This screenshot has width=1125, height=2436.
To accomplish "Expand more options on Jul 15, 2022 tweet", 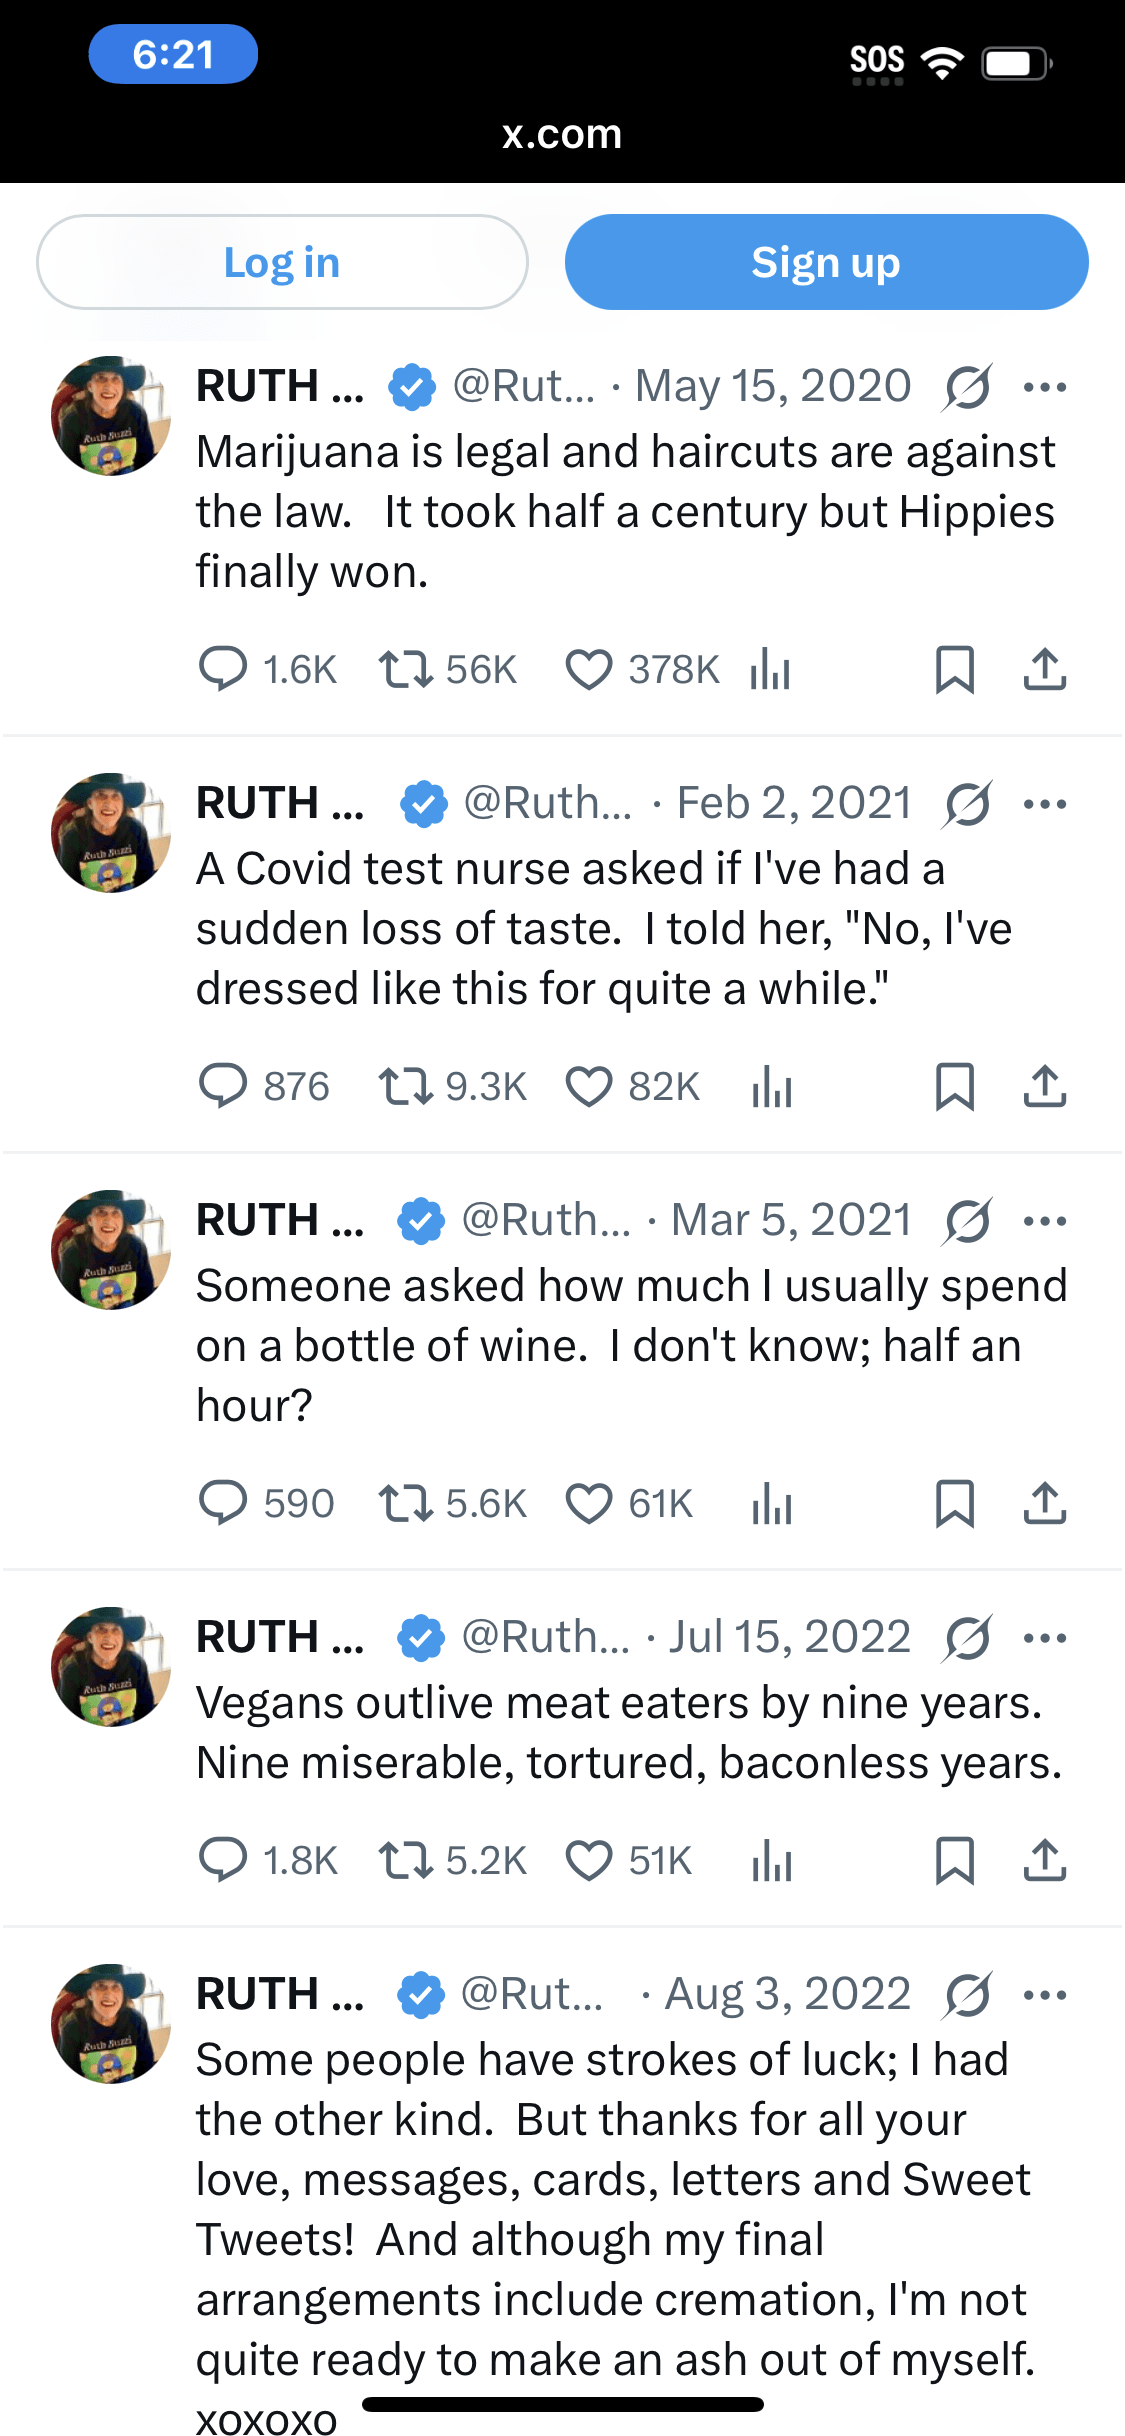I will coord(1045,1638).
